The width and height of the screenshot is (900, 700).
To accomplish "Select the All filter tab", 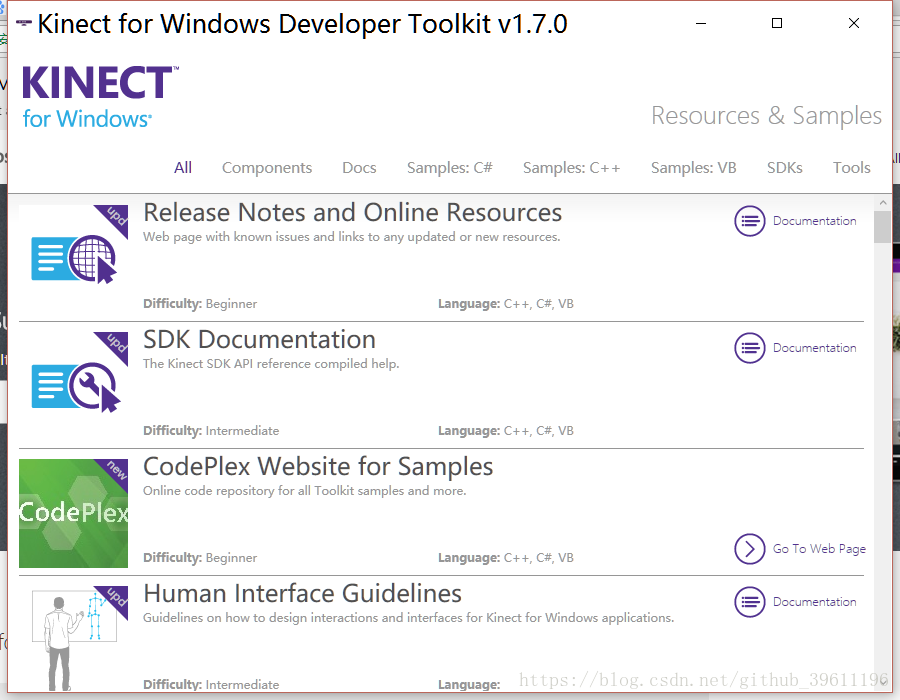I will point(183,168).
